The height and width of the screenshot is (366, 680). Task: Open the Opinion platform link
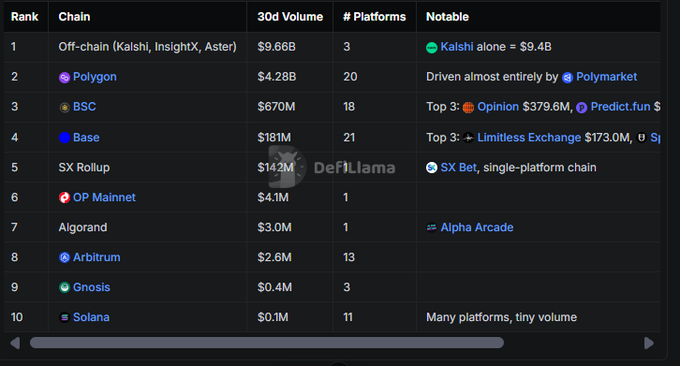498,107
